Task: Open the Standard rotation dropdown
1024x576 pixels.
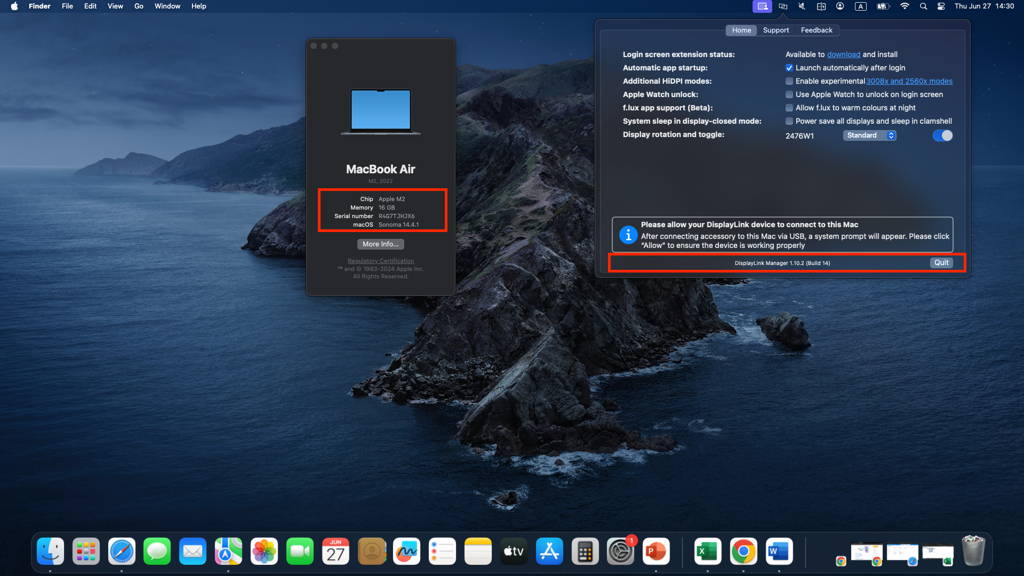Action: click(869, 135)
